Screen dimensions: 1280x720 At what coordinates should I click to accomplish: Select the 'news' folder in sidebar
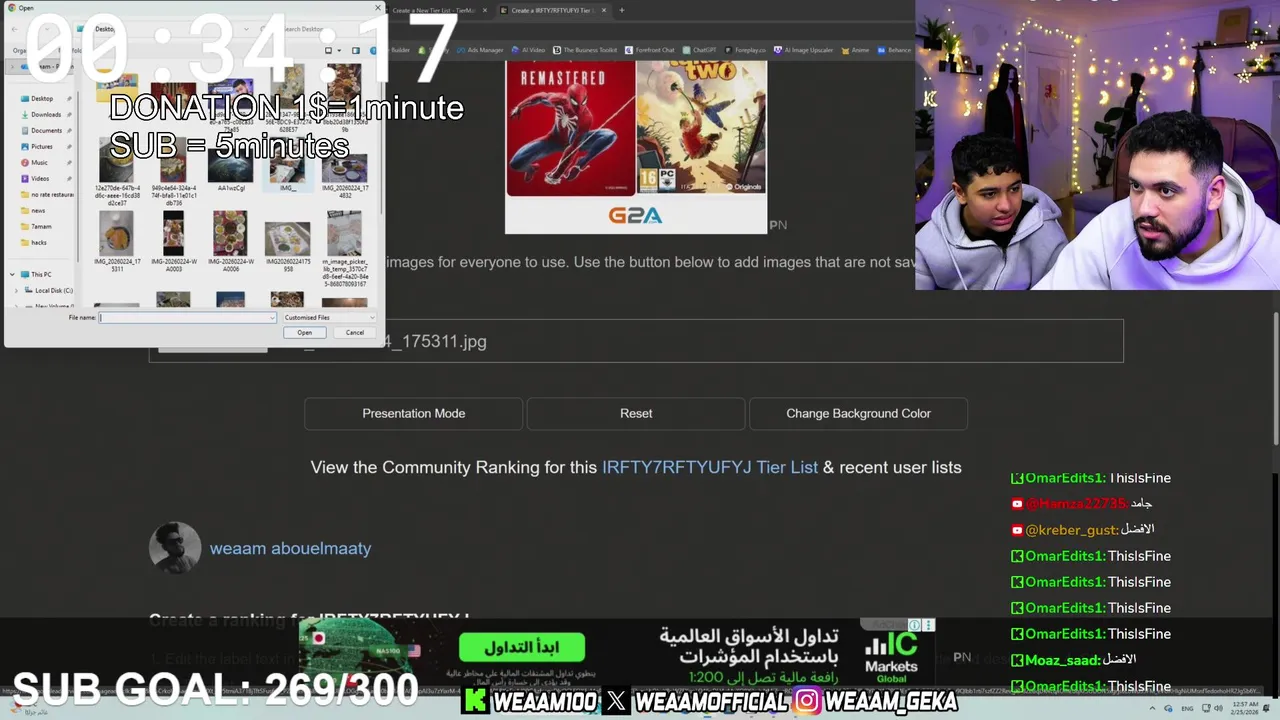[x=37, y=210]
